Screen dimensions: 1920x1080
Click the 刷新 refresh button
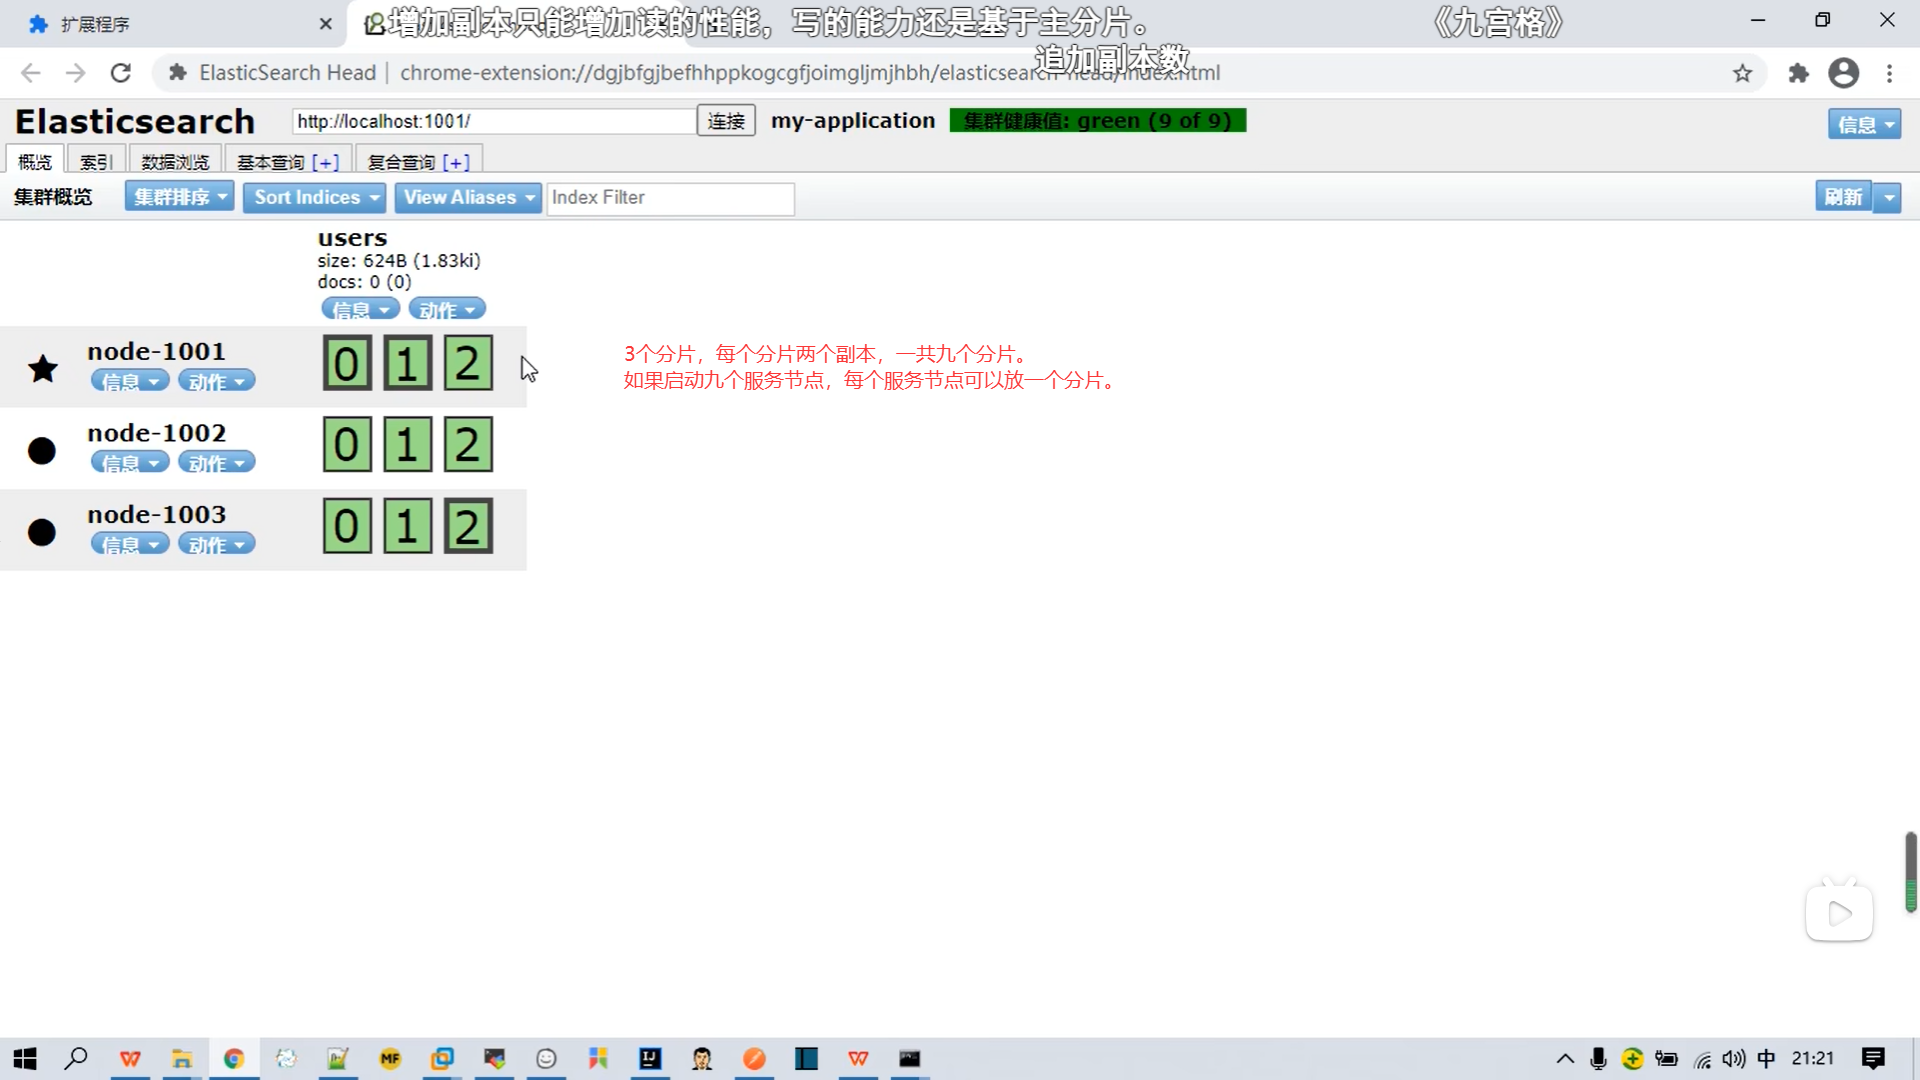(1842, 197)
